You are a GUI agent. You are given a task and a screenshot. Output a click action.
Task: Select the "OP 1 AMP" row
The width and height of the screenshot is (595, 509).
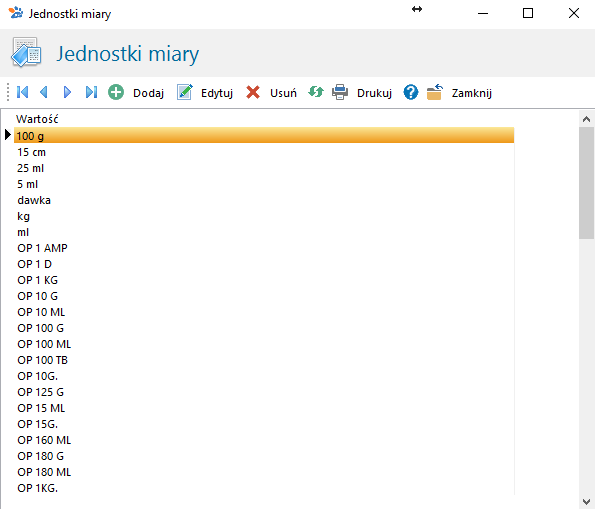tap(264, 248)
